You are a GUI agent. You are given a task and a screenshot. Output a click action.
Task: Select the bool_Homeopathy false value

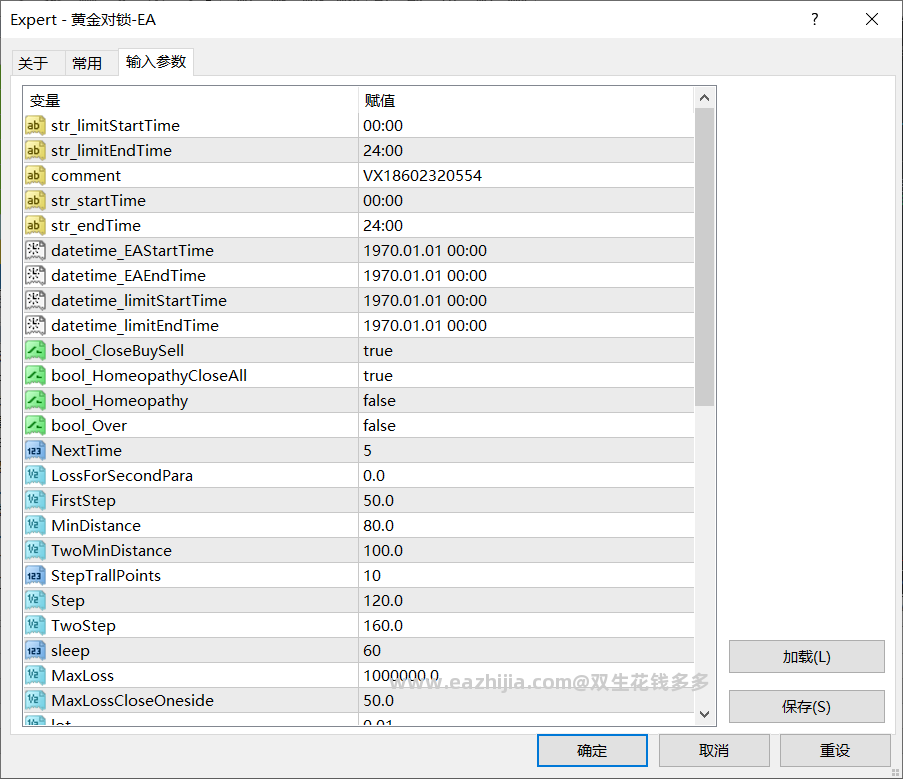[380, 401]
